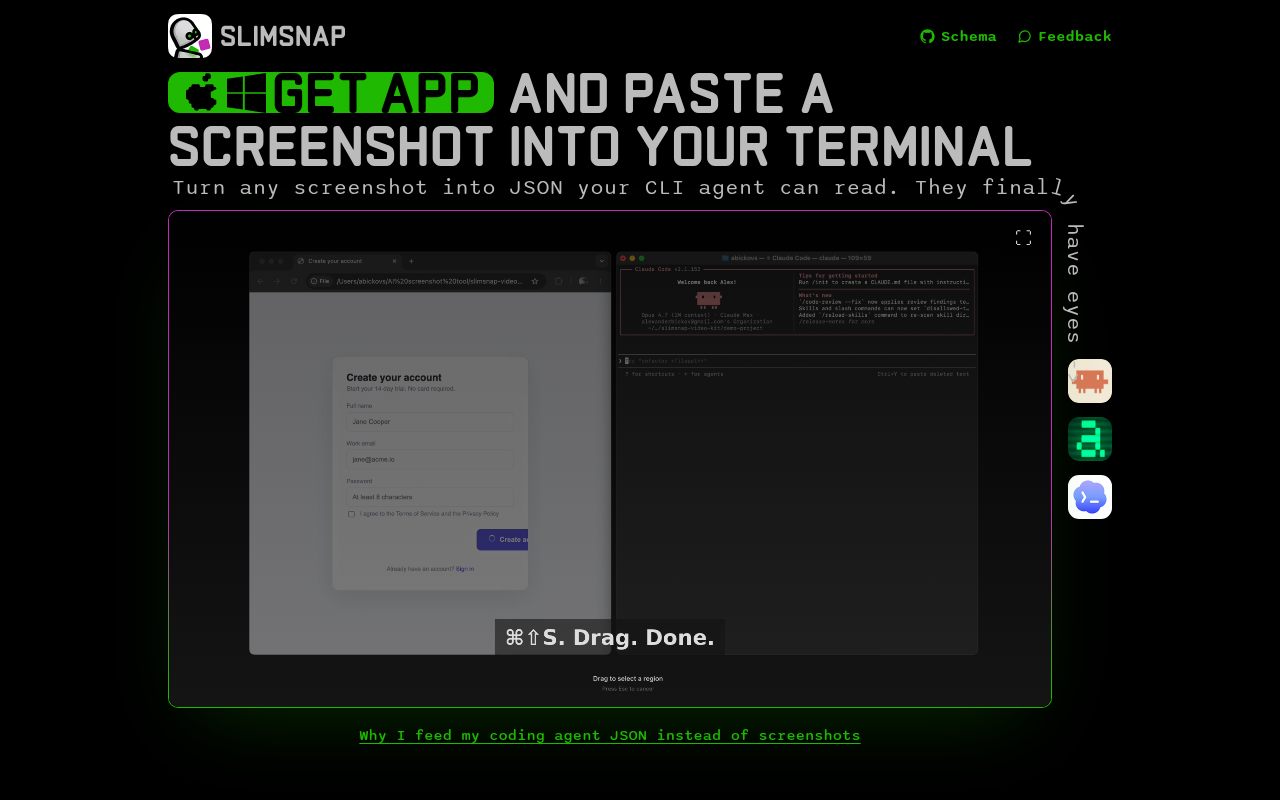Click the 'Create your account' browser tab

346,261
